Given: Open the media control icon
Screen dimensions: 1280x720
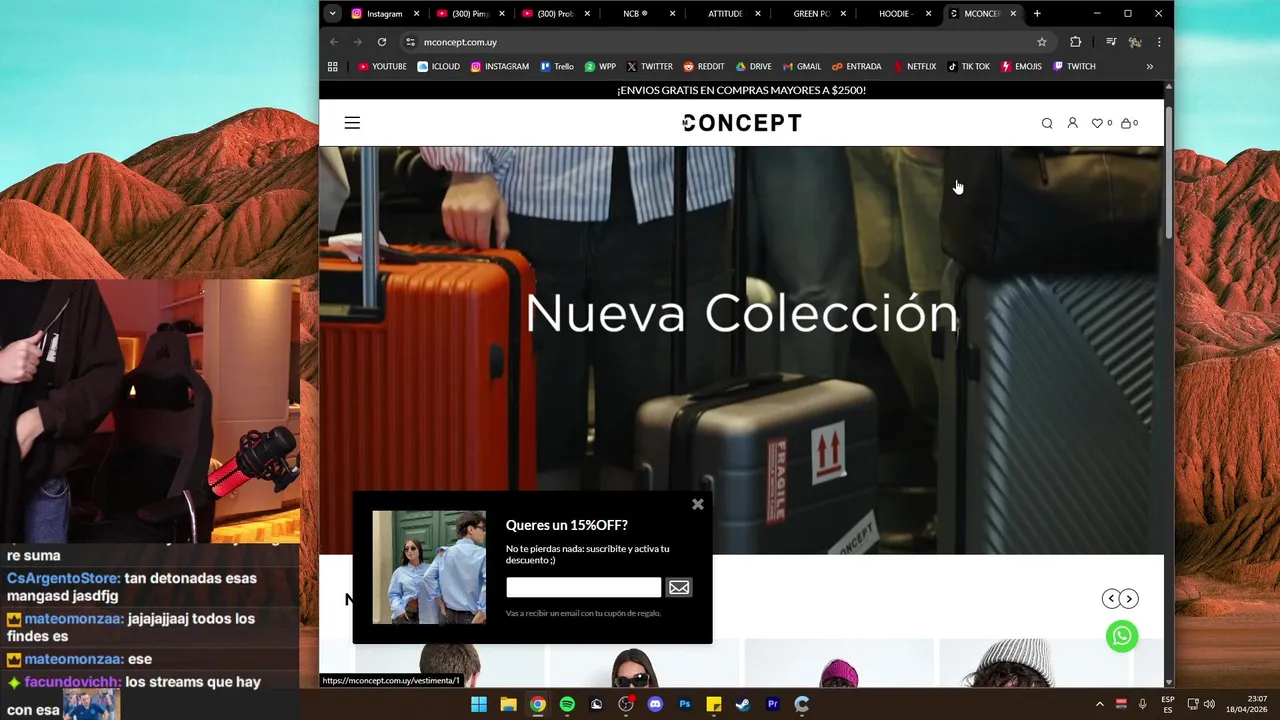Looking at the screenshot, I should click(1111, 42).
